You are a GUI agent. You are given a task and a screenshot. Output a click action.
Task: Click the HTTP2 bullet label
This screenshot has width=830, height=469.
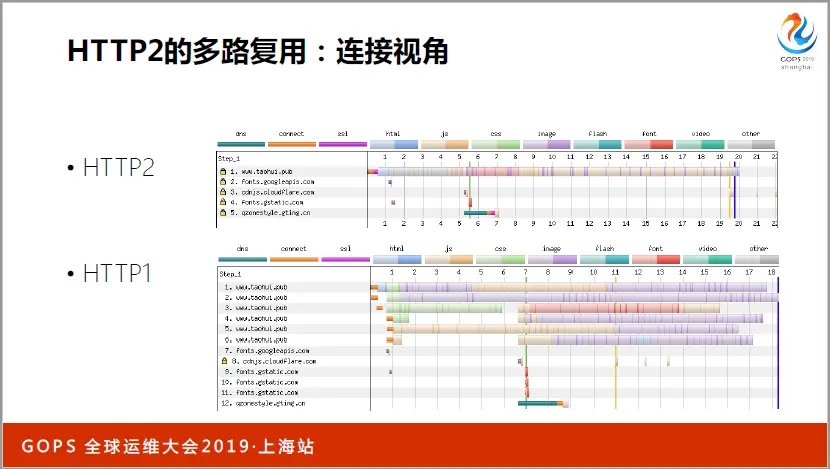[119, 167]
